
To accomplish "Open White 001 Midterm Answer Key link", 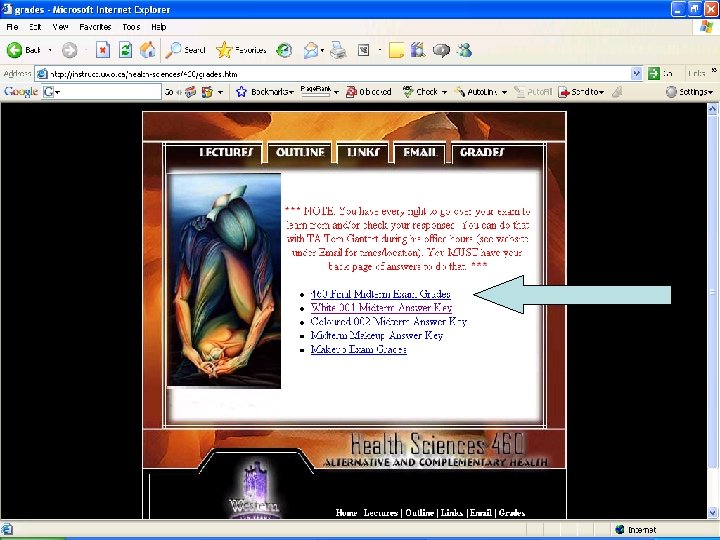I will coord(381,307).
